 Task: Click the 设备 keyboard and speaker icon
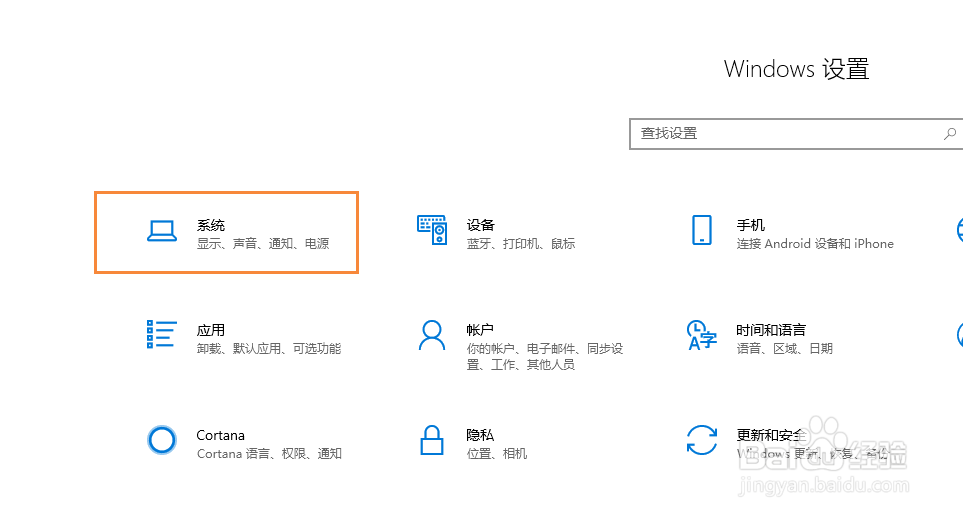pyautogui.click(x=432, y=230)
